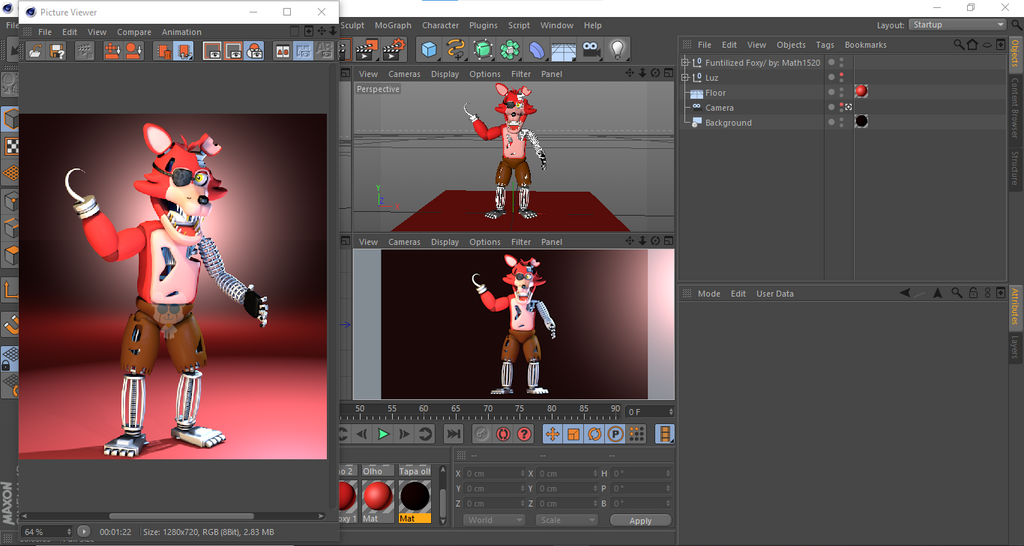
Task: Click zoom 64 % stepper in Picture Viewer
Action: click(x=69, y=532)
